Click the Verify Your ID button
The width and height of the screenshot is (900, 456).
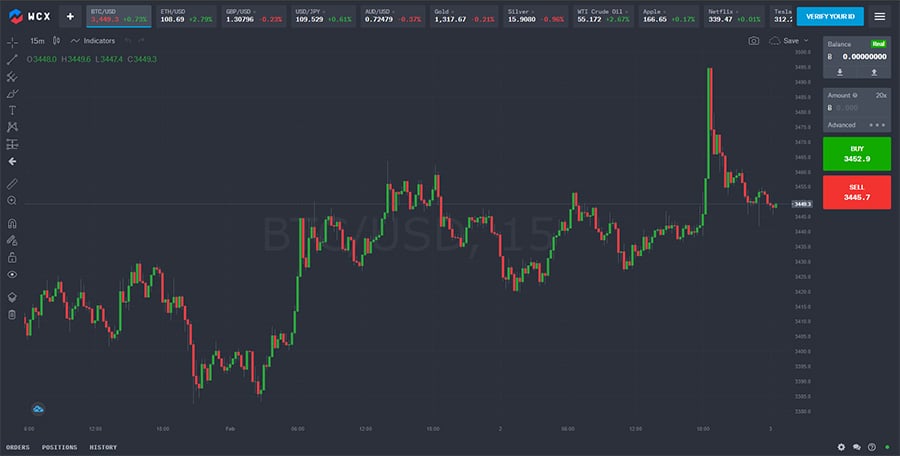pyautogui.click(x=829, y=16)
